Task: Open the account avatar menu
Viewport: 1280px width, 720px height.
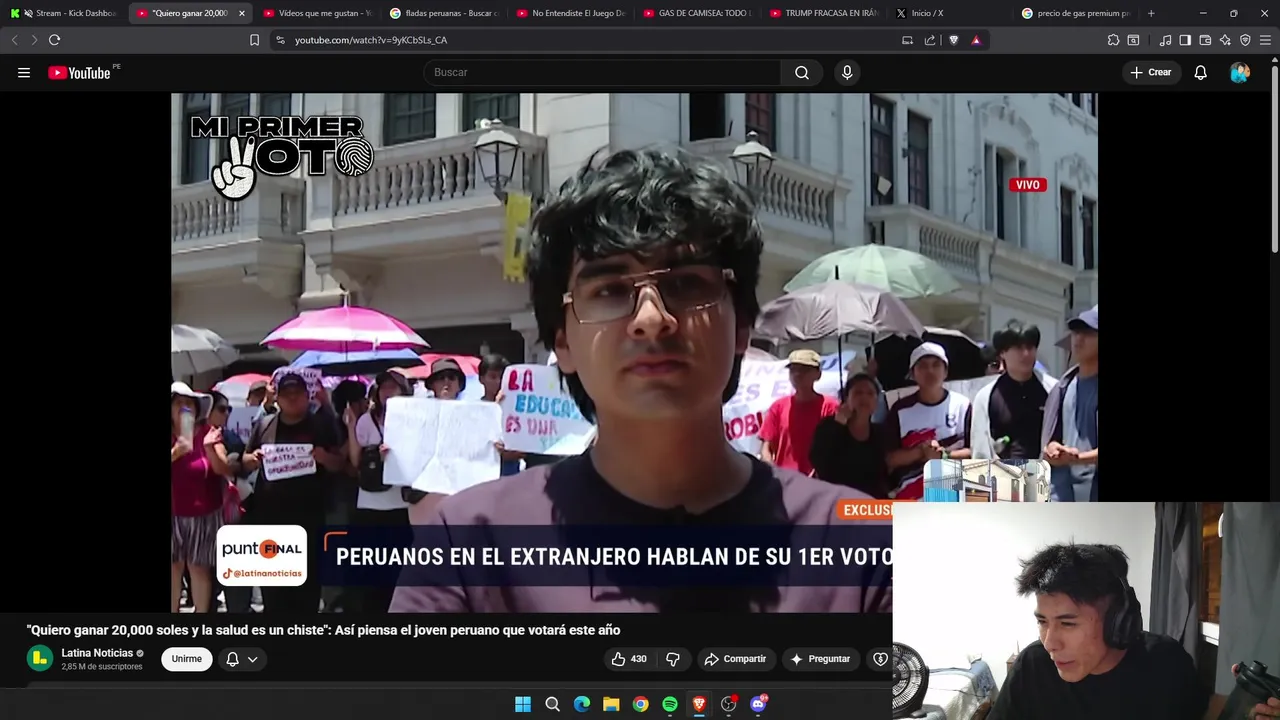Action: (1240, 72)
